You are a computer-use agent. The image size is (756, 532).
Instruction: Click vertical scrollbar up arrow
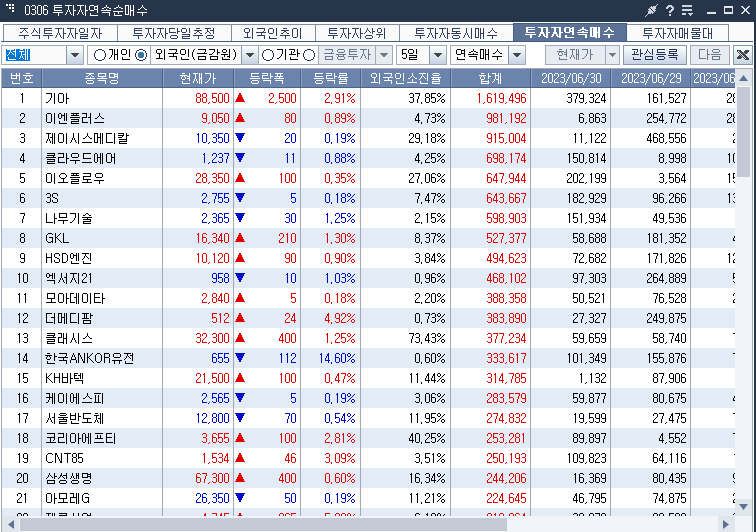click(x=743, y=78)
